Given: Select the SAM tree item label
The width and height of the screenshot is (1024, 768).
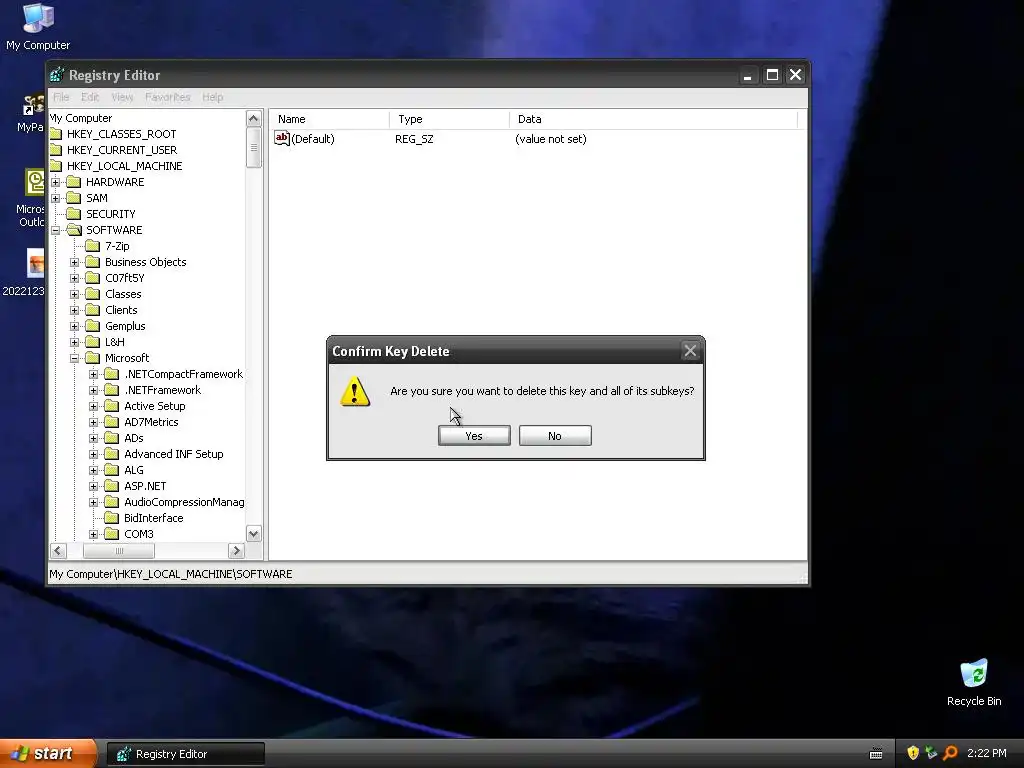Looking at the screenshot, I should pos(97,198).
